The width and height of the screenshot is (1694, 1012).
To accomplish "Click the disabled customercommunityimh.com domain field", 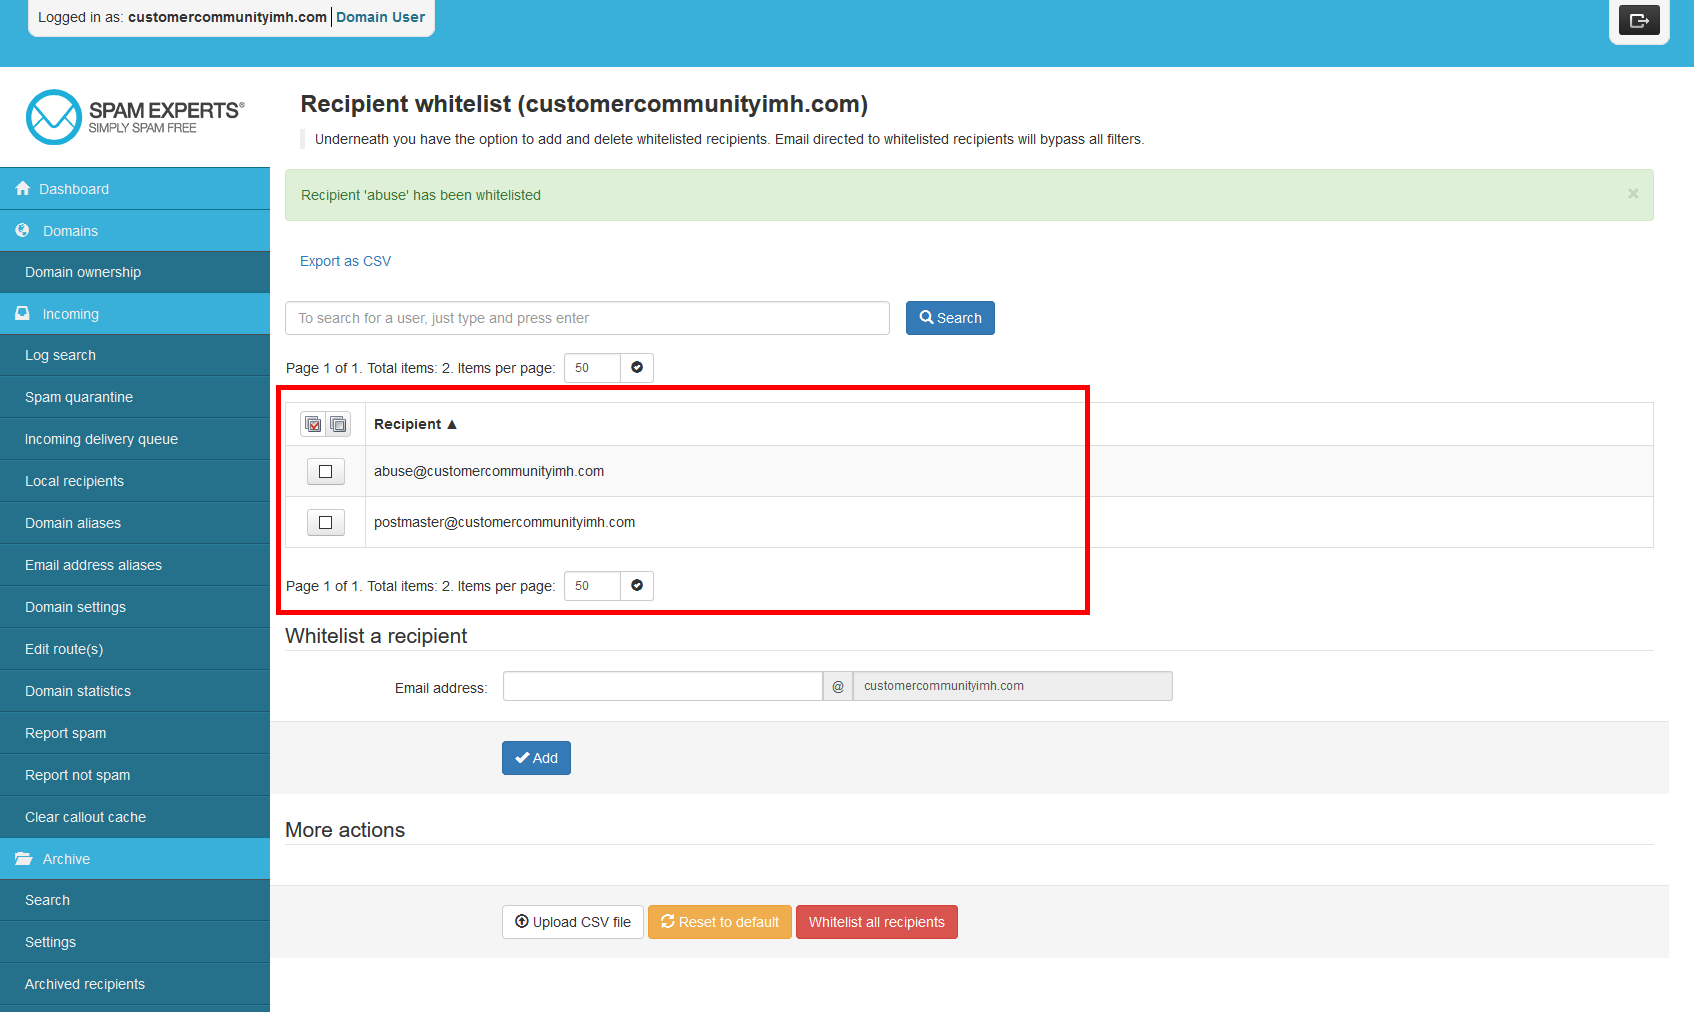I will click(1013, 686).
